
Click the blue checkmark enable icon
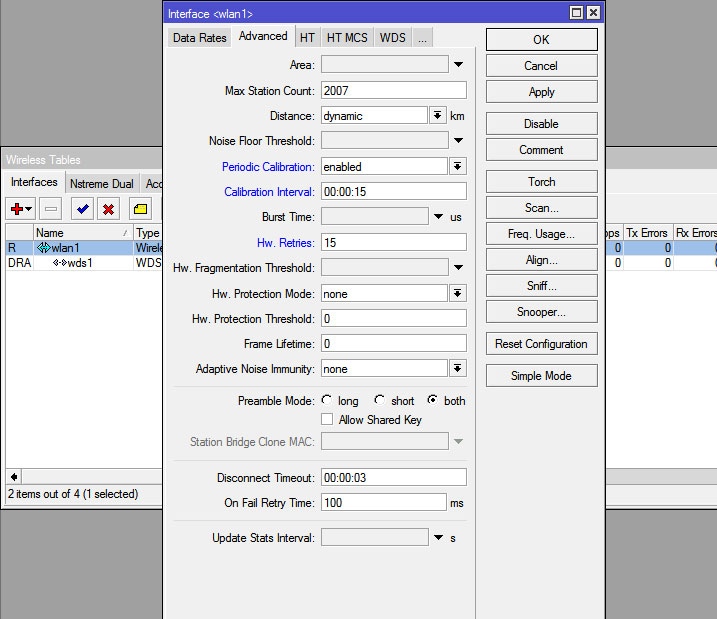82,209
